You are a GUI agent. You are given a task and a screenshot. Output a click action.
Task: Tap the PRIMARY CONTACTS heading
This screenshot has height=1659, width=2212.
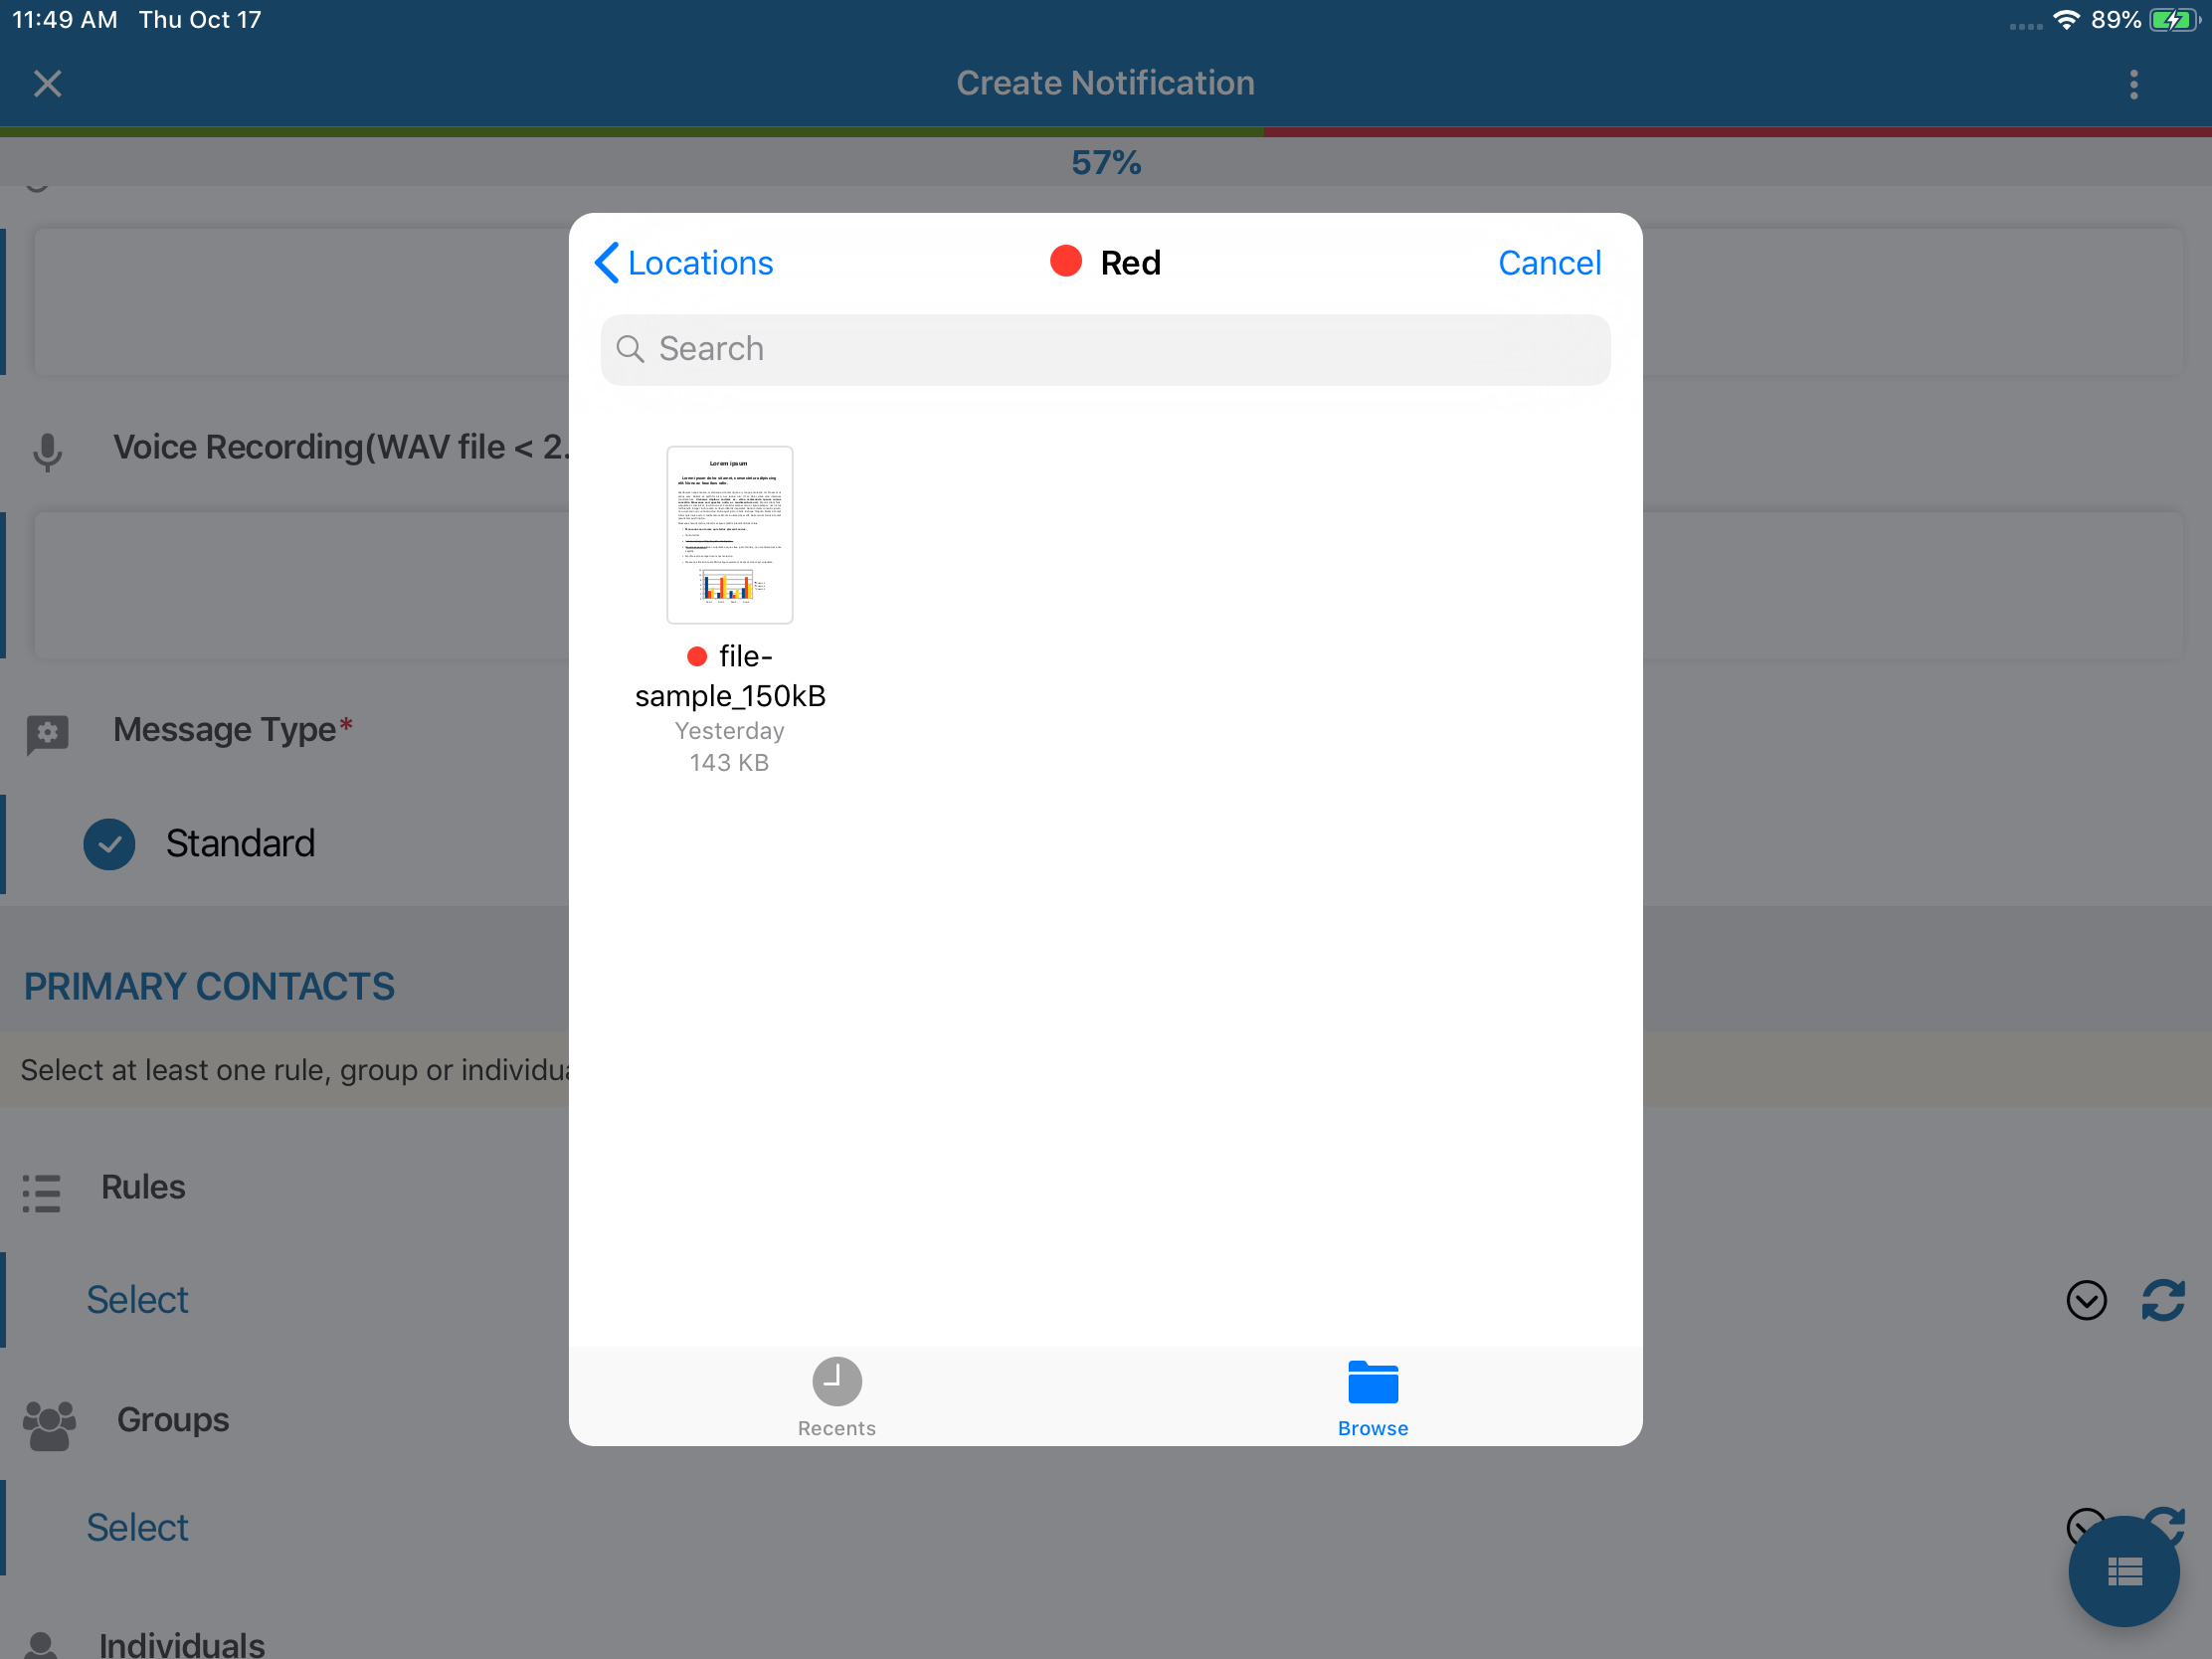(x=209, y=986)
